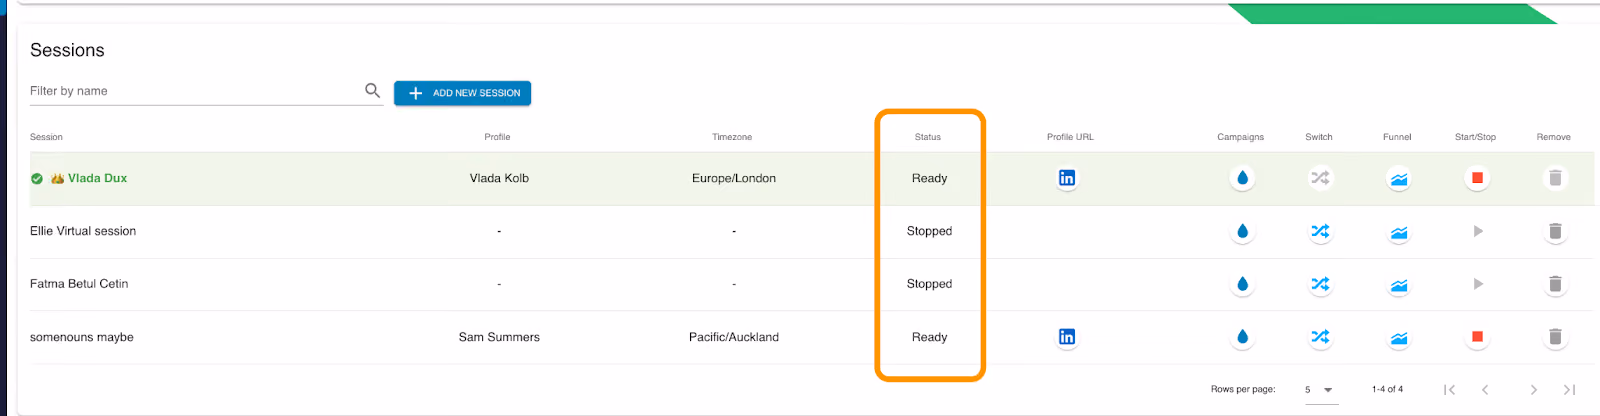This screenshot has width=1600, height=416.
Task: Switch to the Fatma Betul Cetin session
Action: coord(1320,284)
